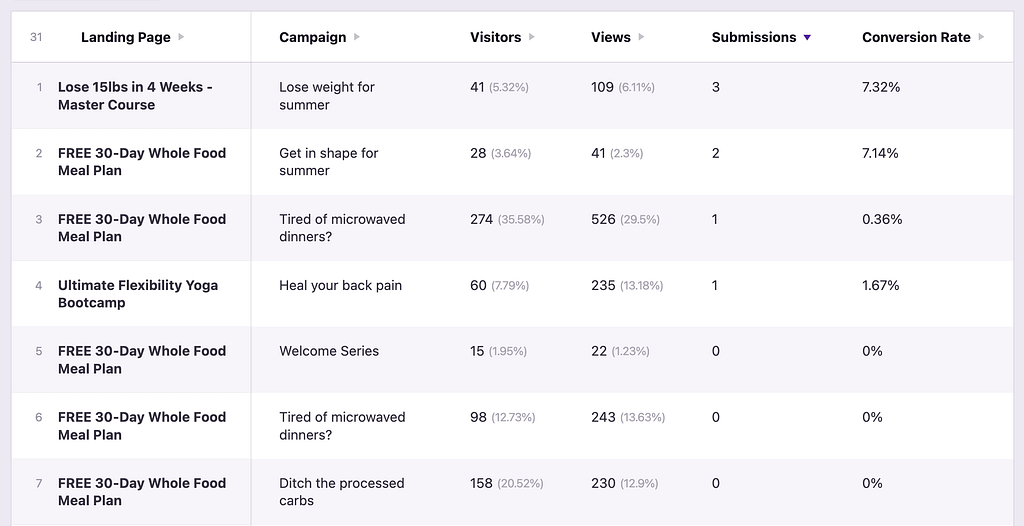Click sort arrow next to Conversion Rate
The image size is (1024, 526).
click(982, 38)
